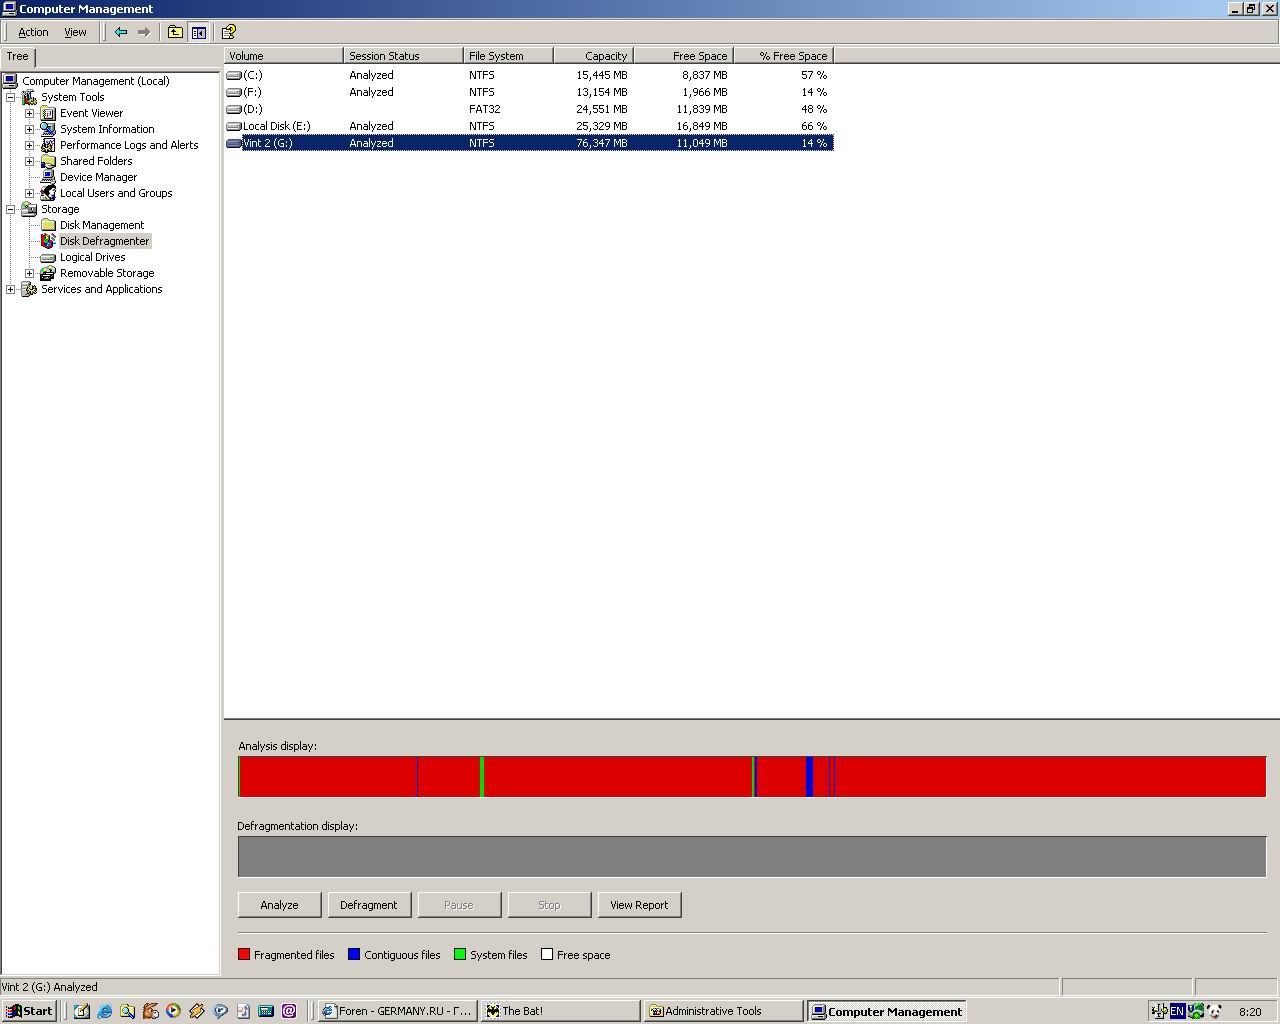Image resolution: width=1280 pixels, height=1024 pixels.
Task: Switch to Administrative Tools taskbar window
Action: (x=723, y=1011)
